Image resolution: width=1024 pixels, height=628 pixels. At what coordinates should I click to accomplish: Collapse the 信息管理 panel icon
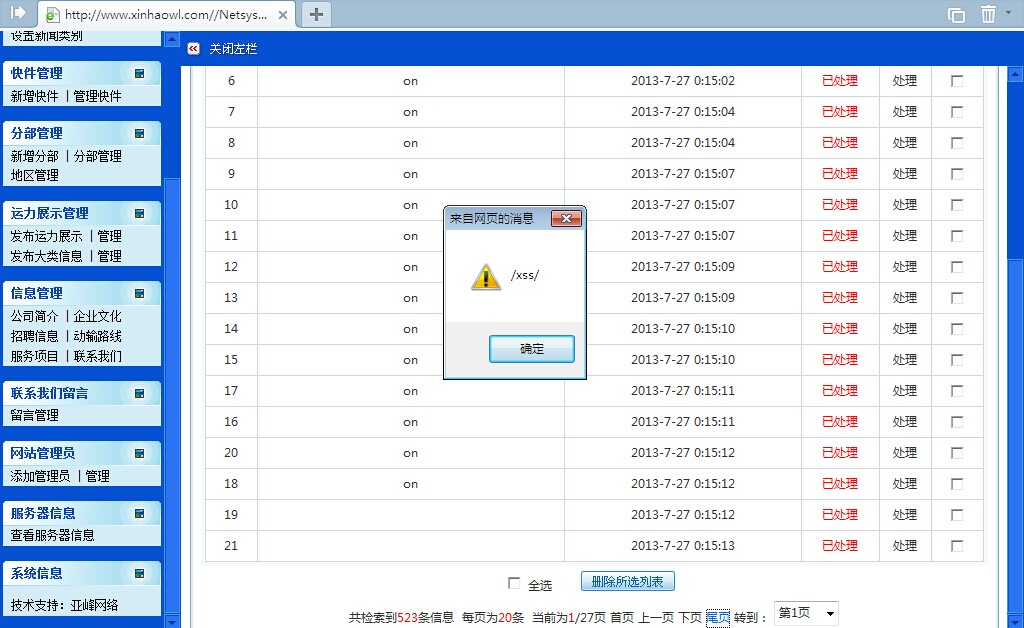[x=139, y=294]
